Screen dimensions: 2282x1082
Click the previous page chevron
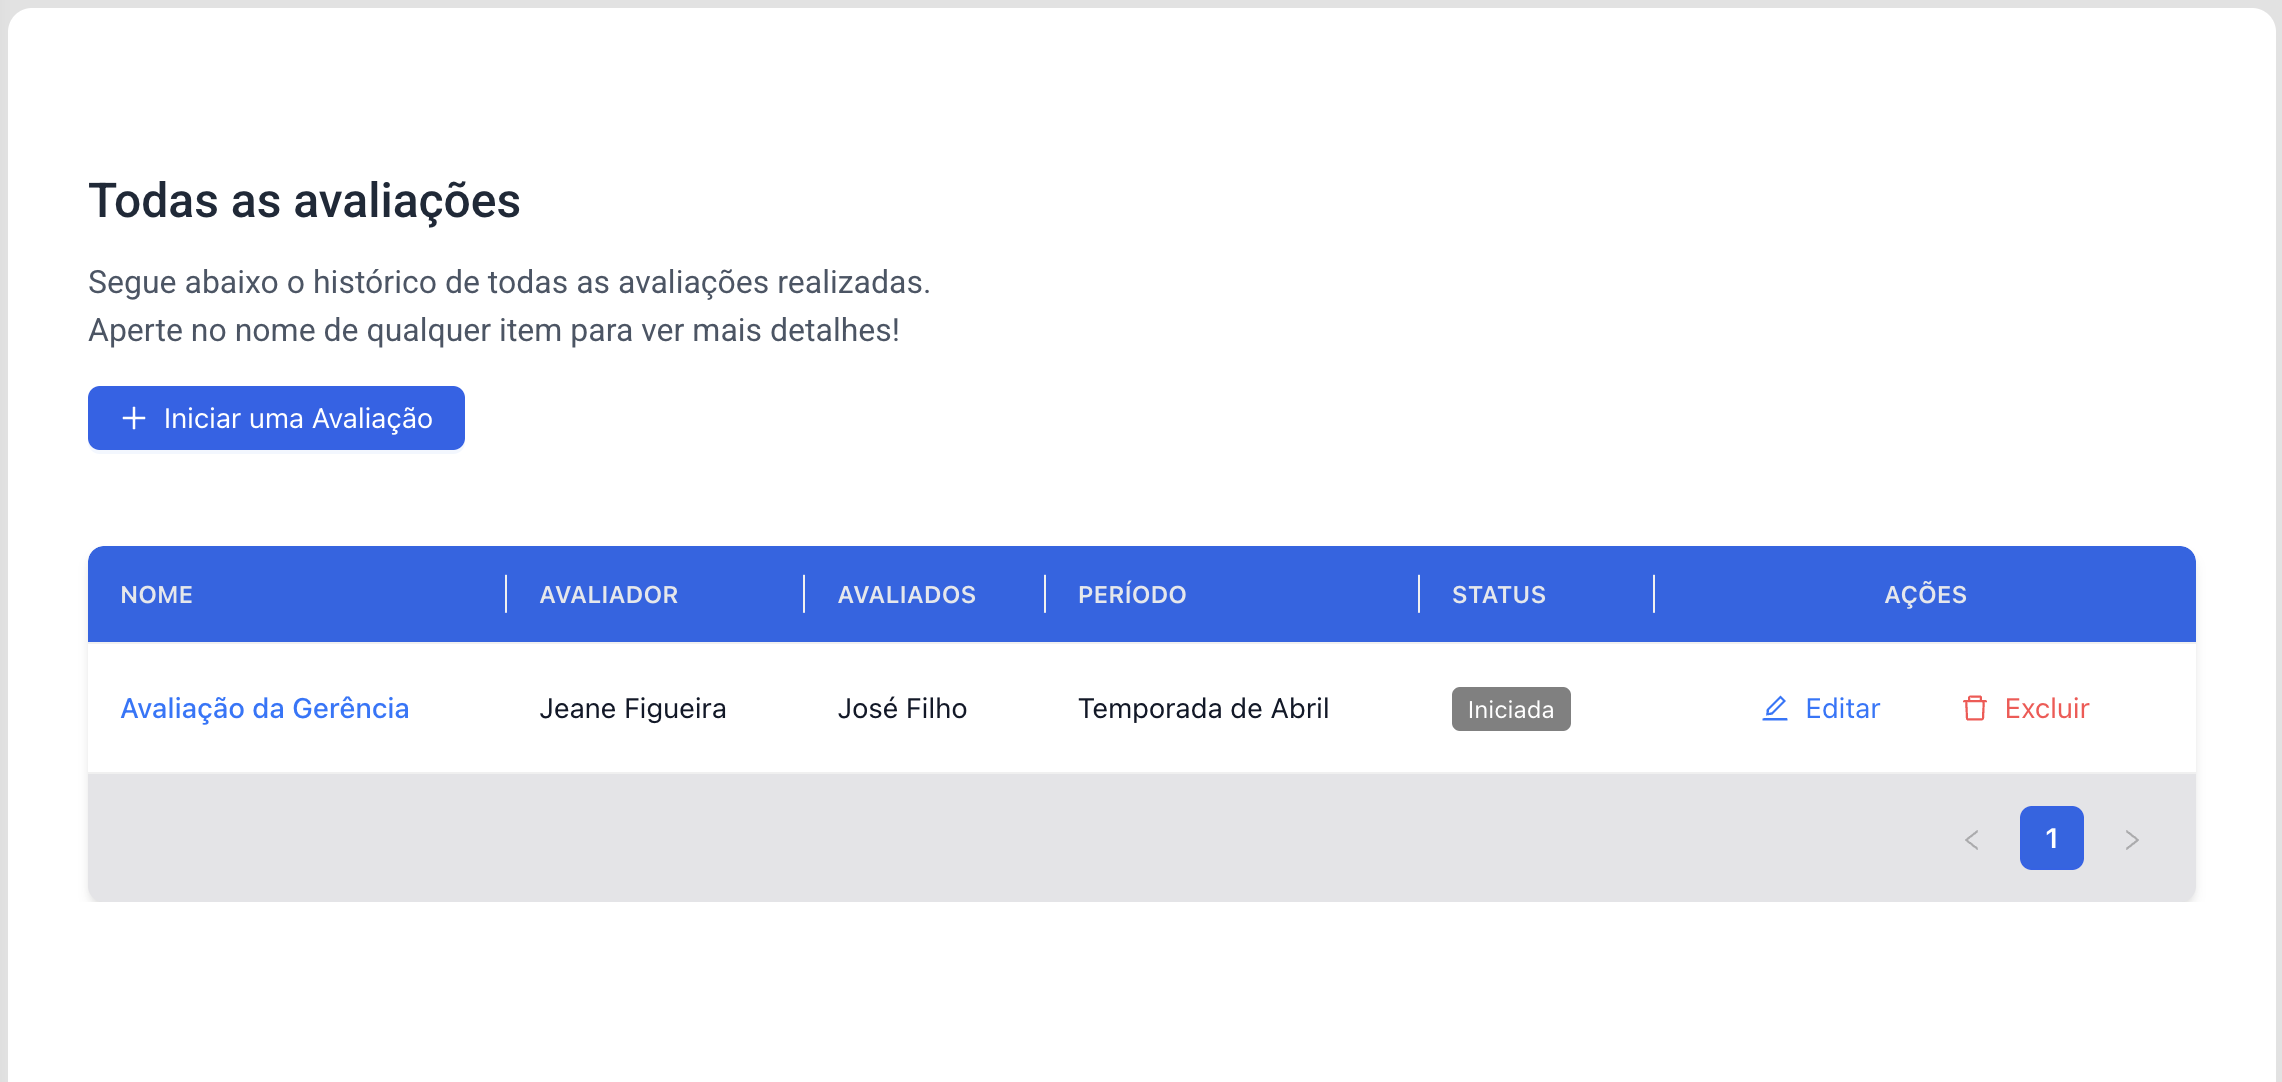[1972, 839]
